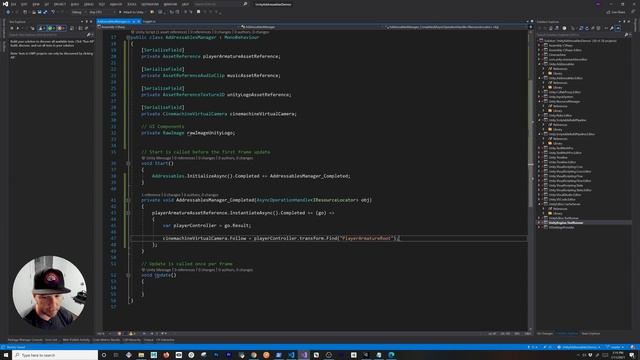
Task: Click the Windows Start button
Action: coord(6,355)
